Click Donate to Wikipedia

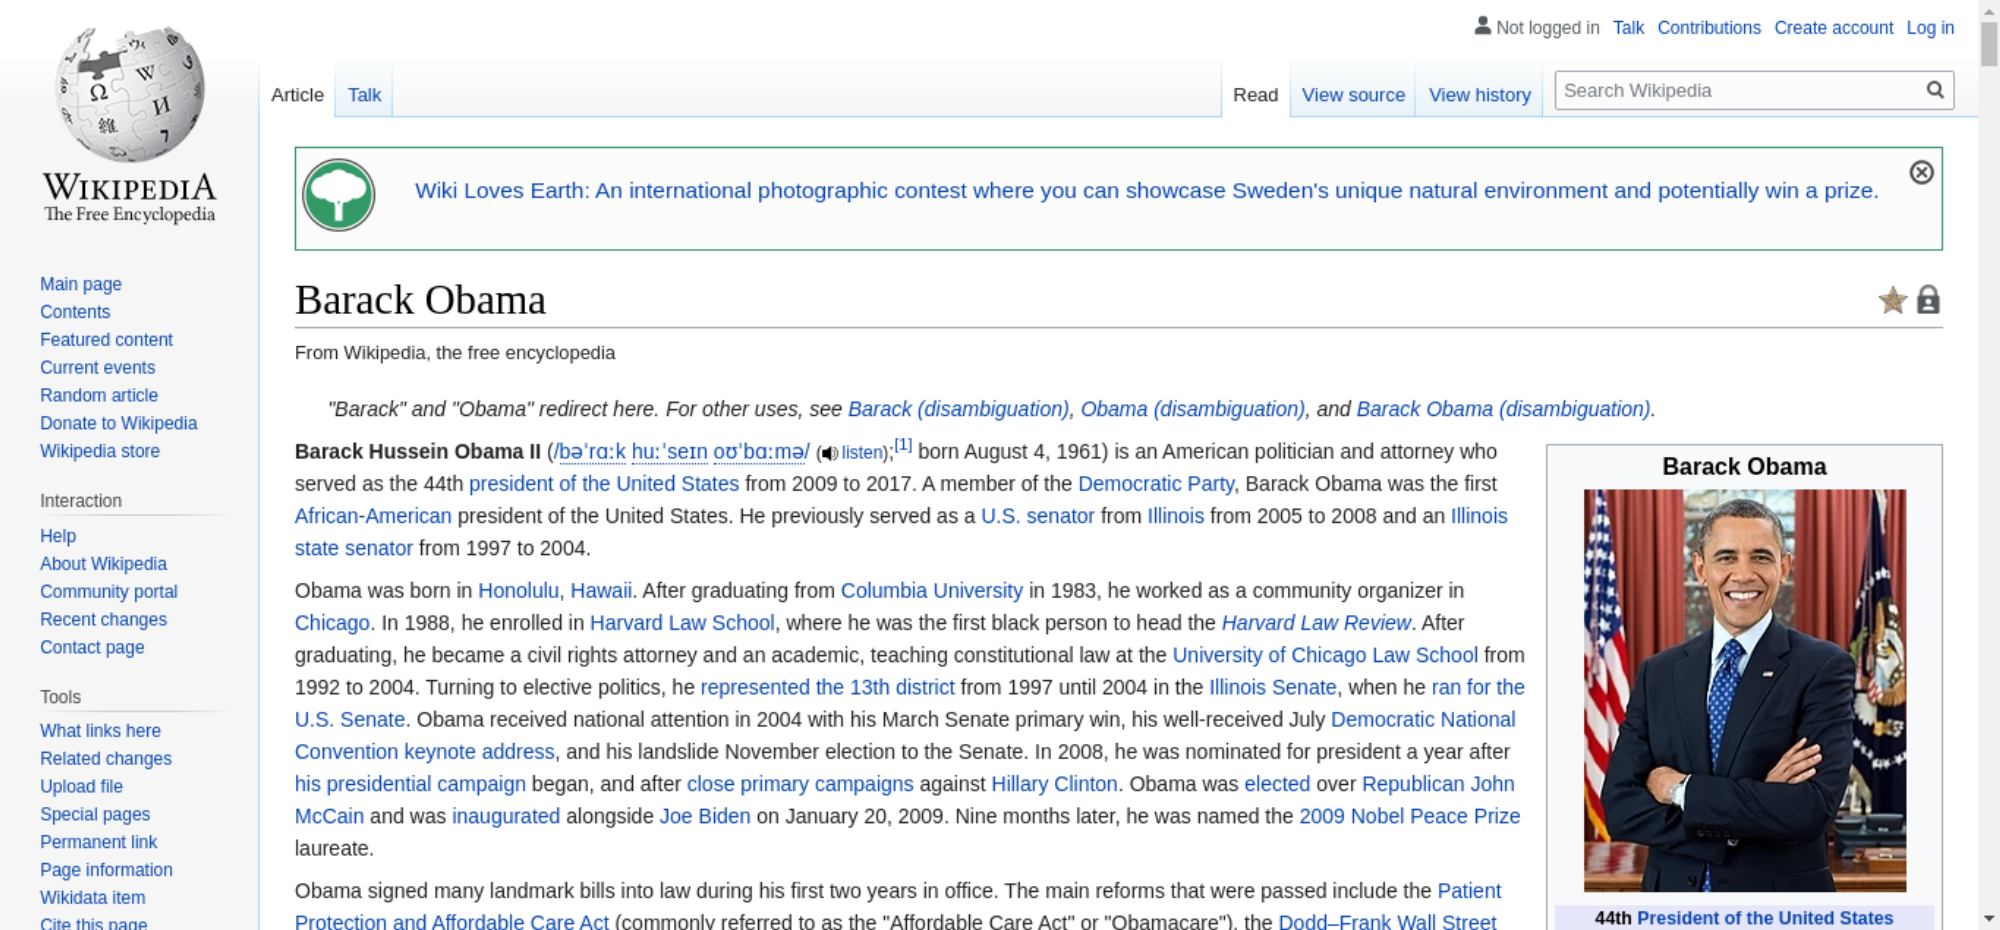118,423
